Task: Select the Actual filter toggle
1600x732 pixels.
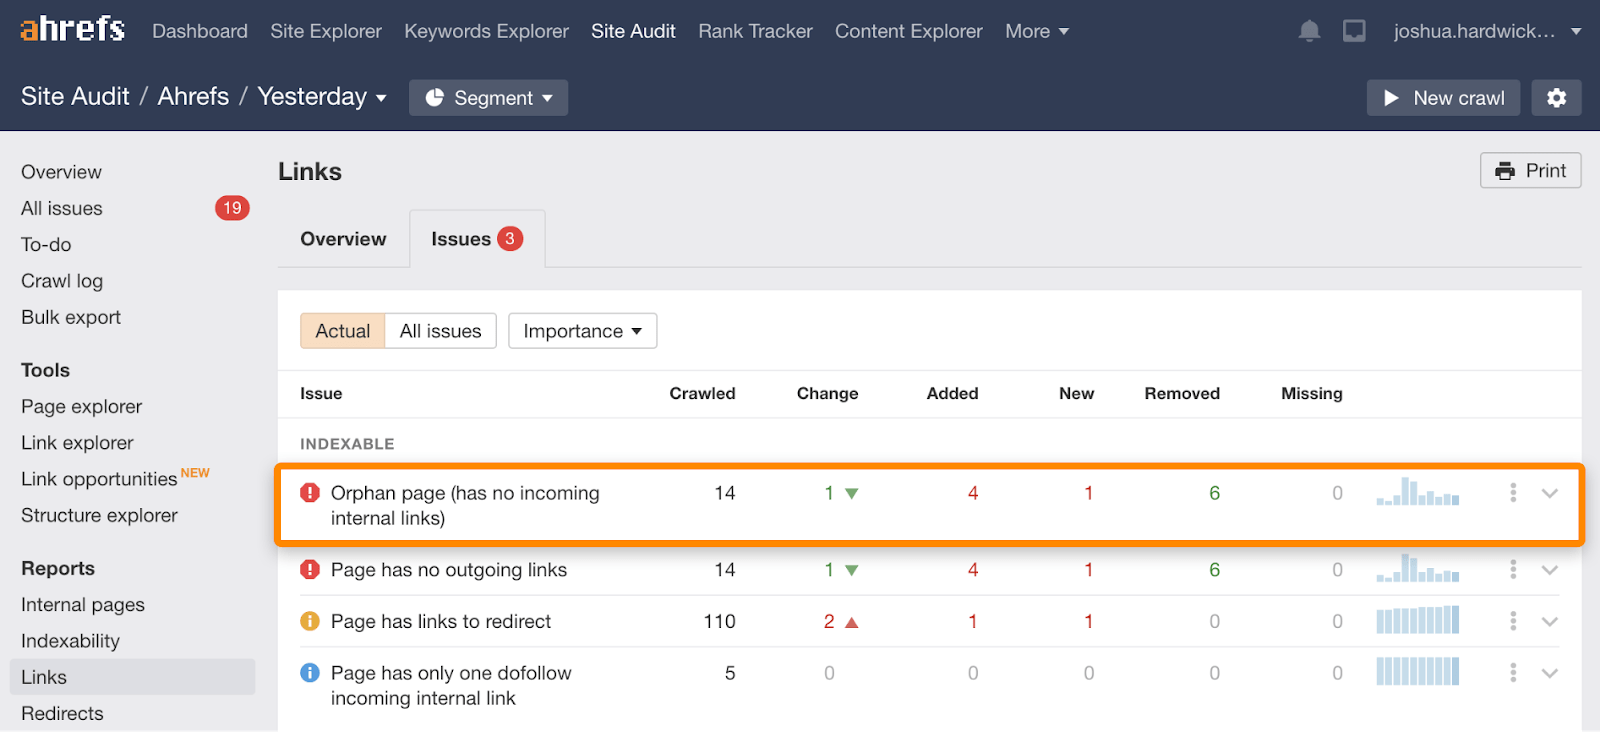Action: coord(342,331)
